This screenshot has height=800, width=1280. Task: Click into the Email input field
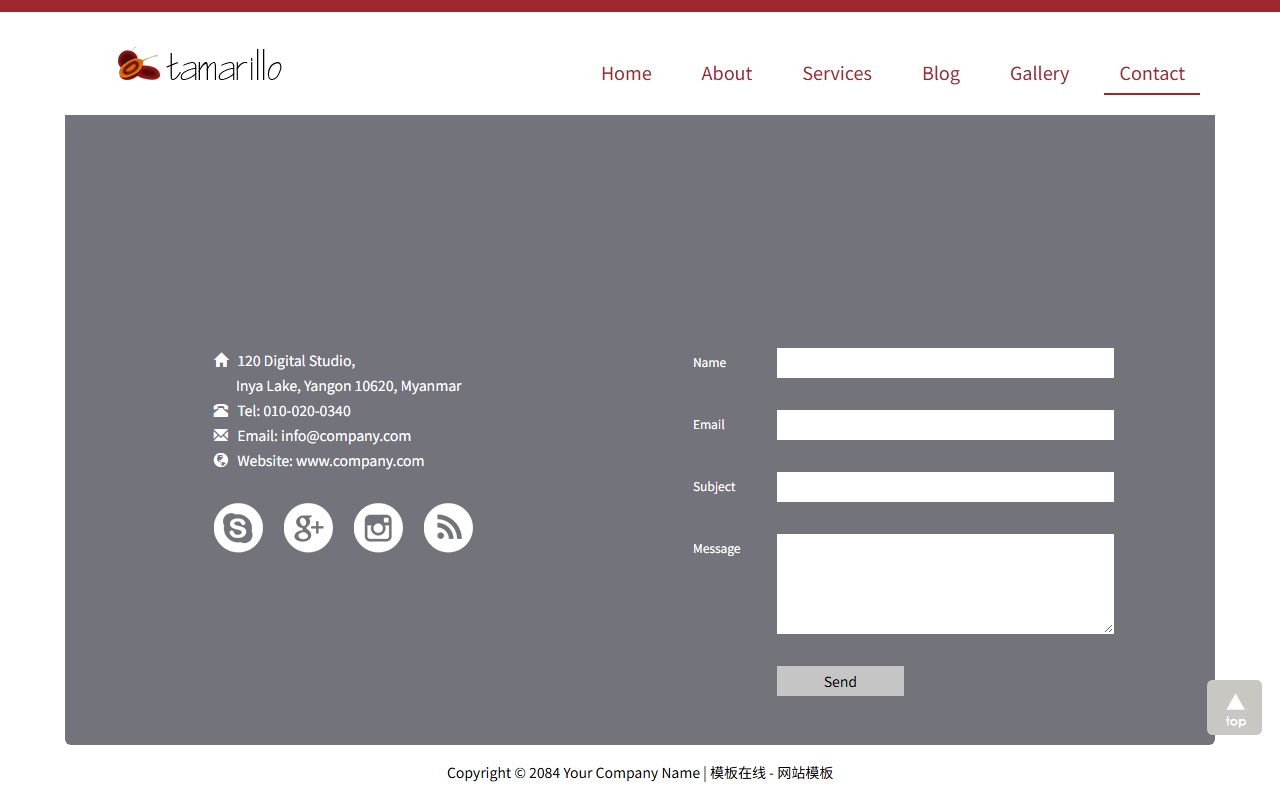tap(945, 425)
